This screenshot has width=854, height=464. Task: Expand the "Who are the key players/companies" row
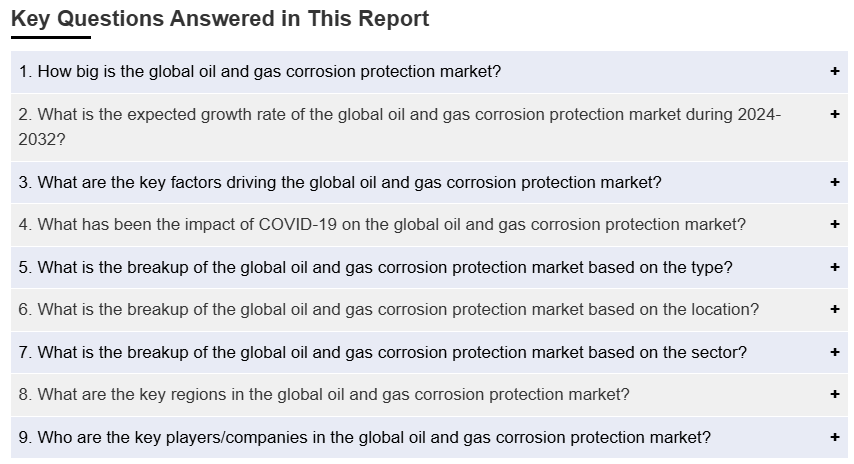pyautogui.click(x=365, y=437)
